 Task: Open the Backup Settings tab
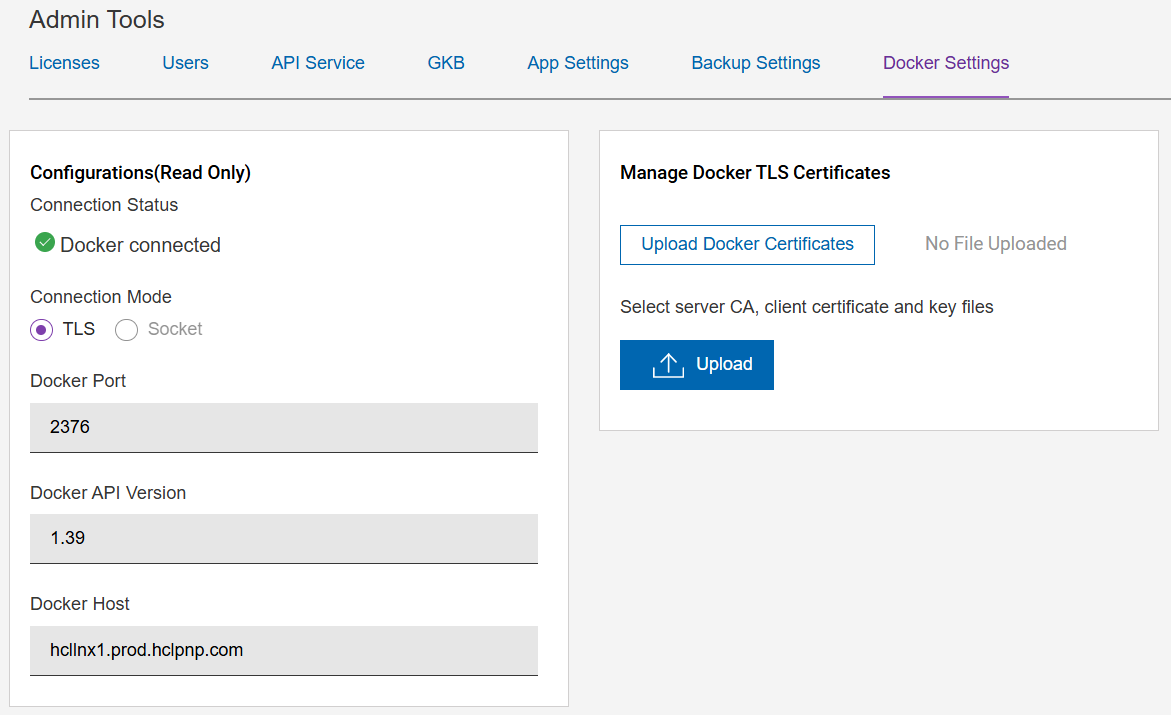(755, 63)
